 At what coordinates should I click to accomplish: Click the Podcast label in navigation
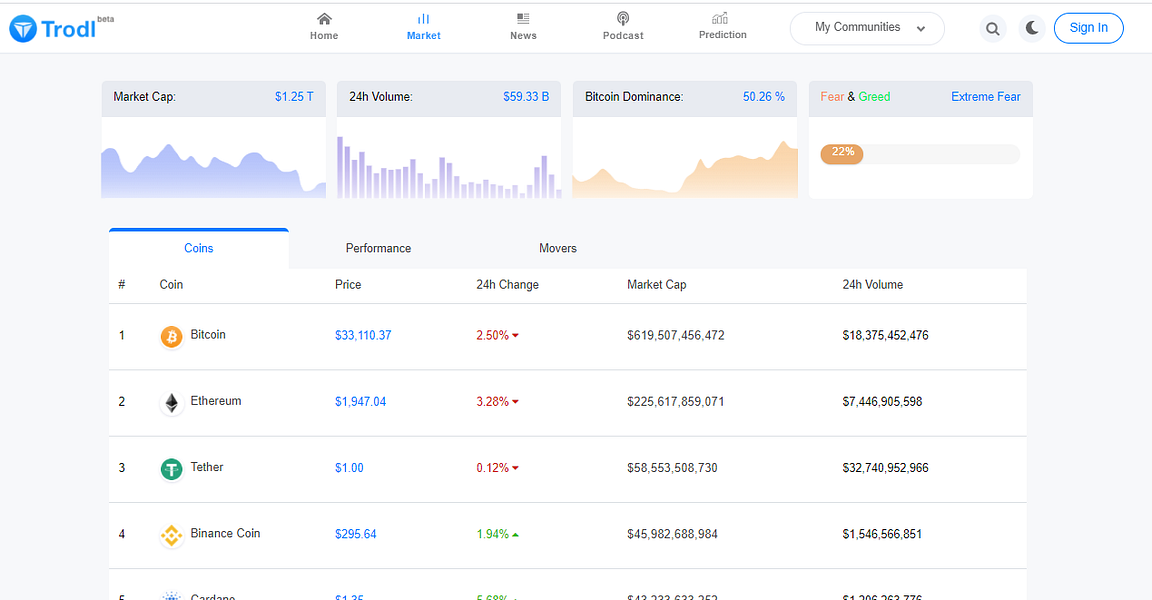pos(623,35)
